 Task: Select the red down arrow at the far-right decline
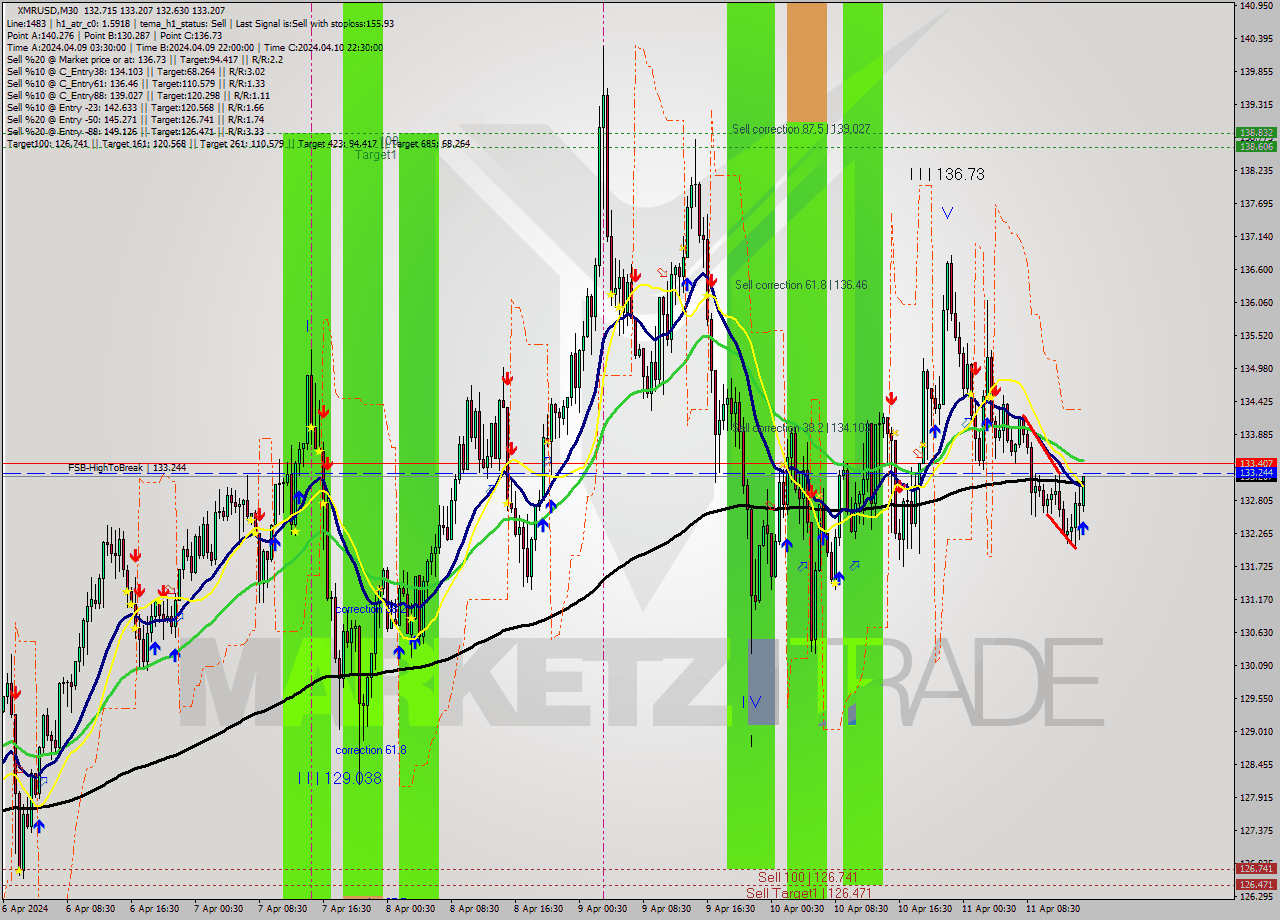(x=995, y=391)
